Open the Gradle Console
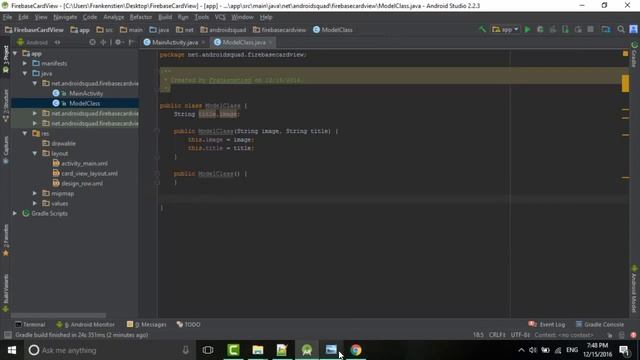This screenshot has width=640, height=360. point(600,324)
